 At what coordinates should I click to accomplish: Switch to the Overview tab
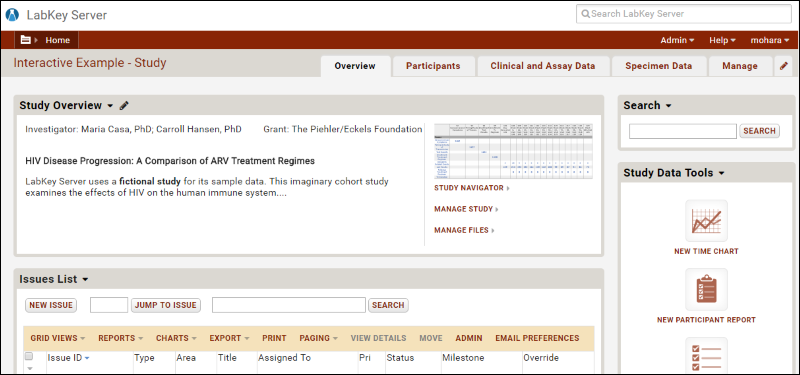pos(355,66)
